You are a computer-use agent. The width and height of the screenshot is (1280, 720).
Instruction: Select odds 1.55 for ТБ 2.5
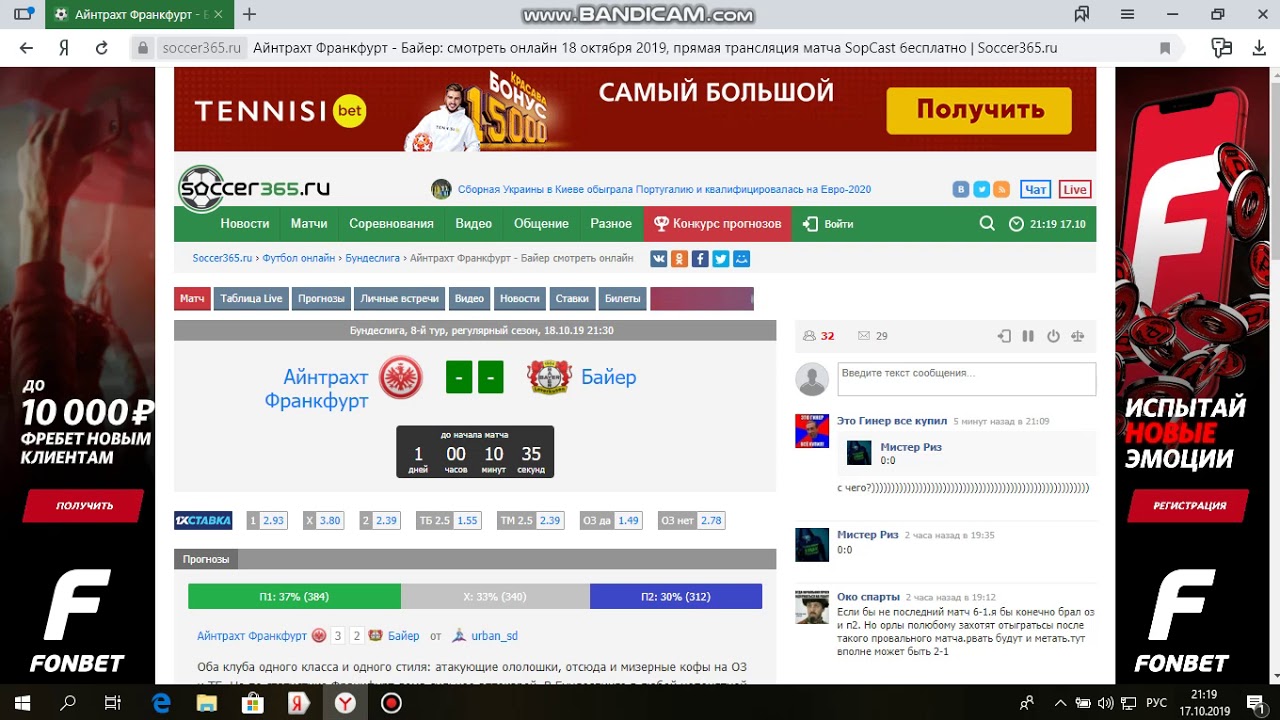467,521
